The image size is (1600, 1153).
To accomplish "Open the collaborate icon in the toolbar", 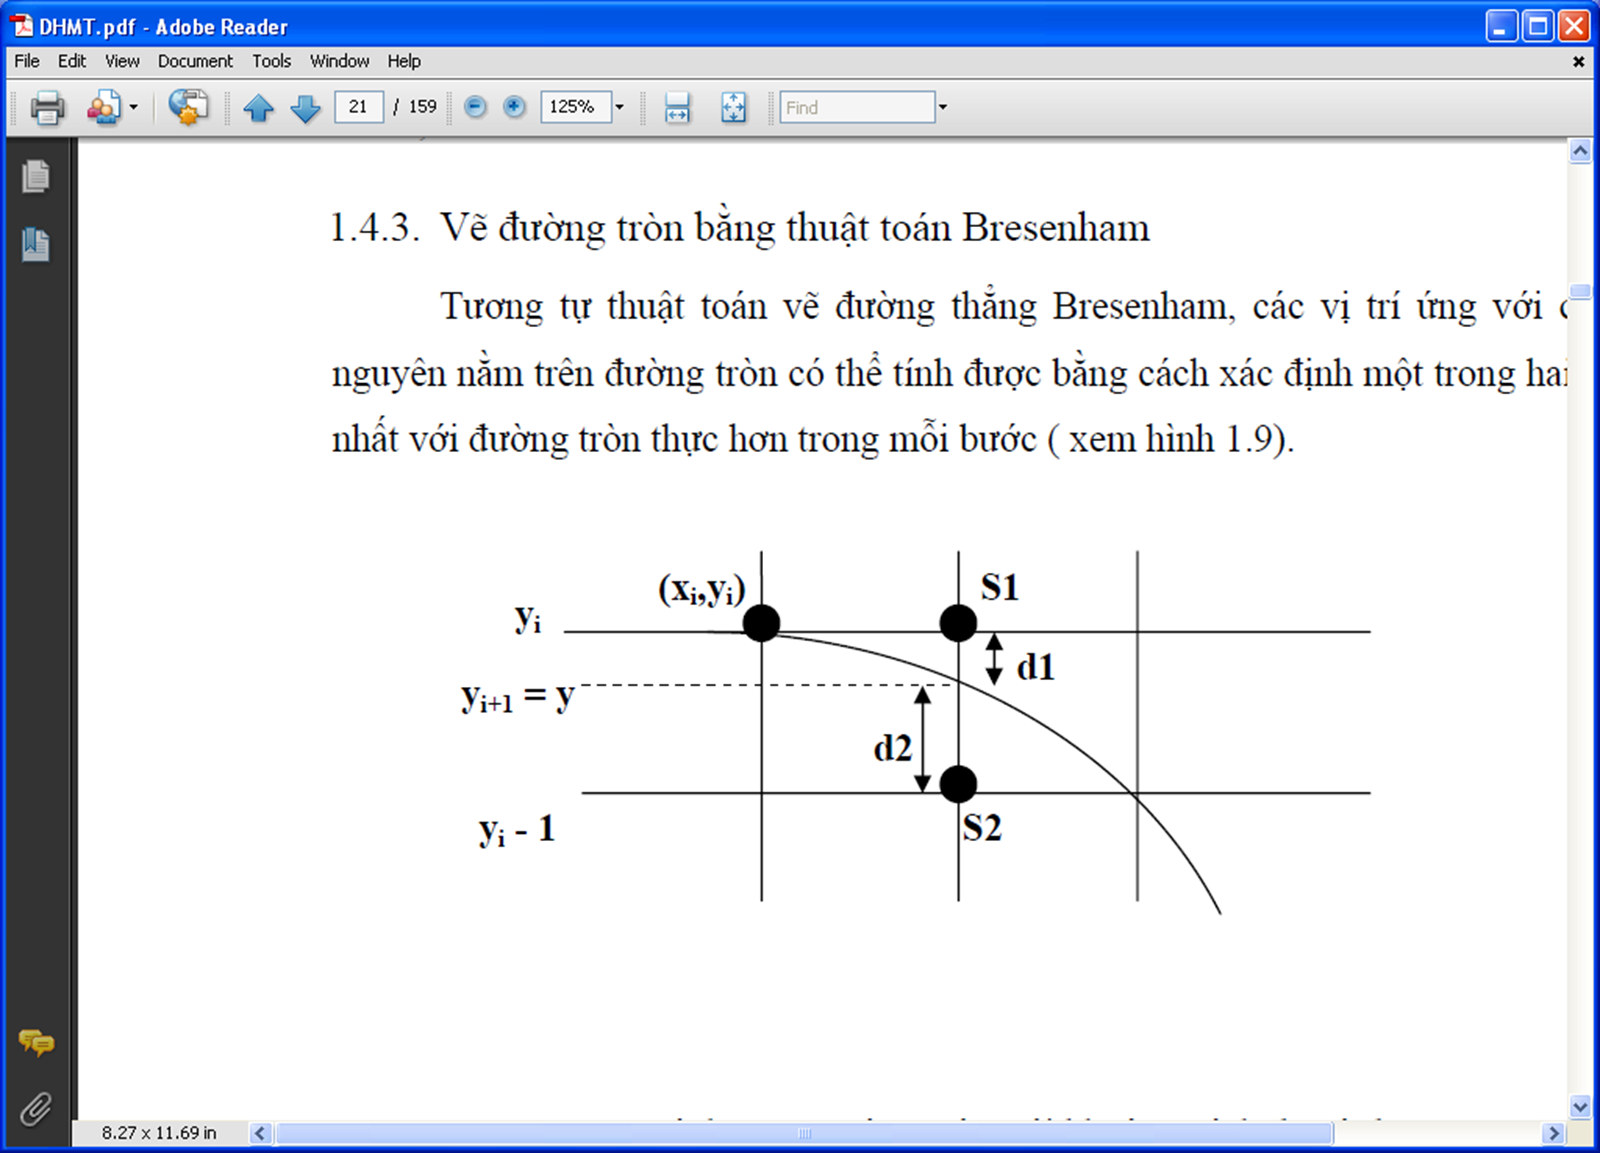I will [x=103, y=107].
